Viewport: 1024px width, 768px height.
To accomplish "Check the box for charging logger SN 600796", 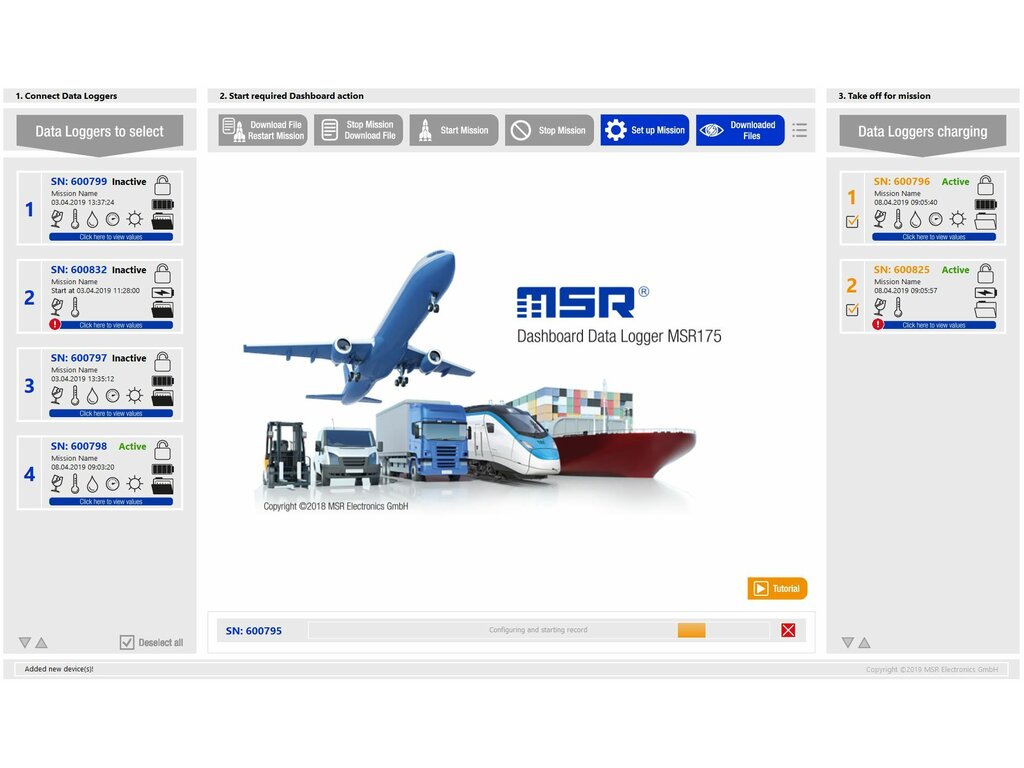I will point(852,222).
